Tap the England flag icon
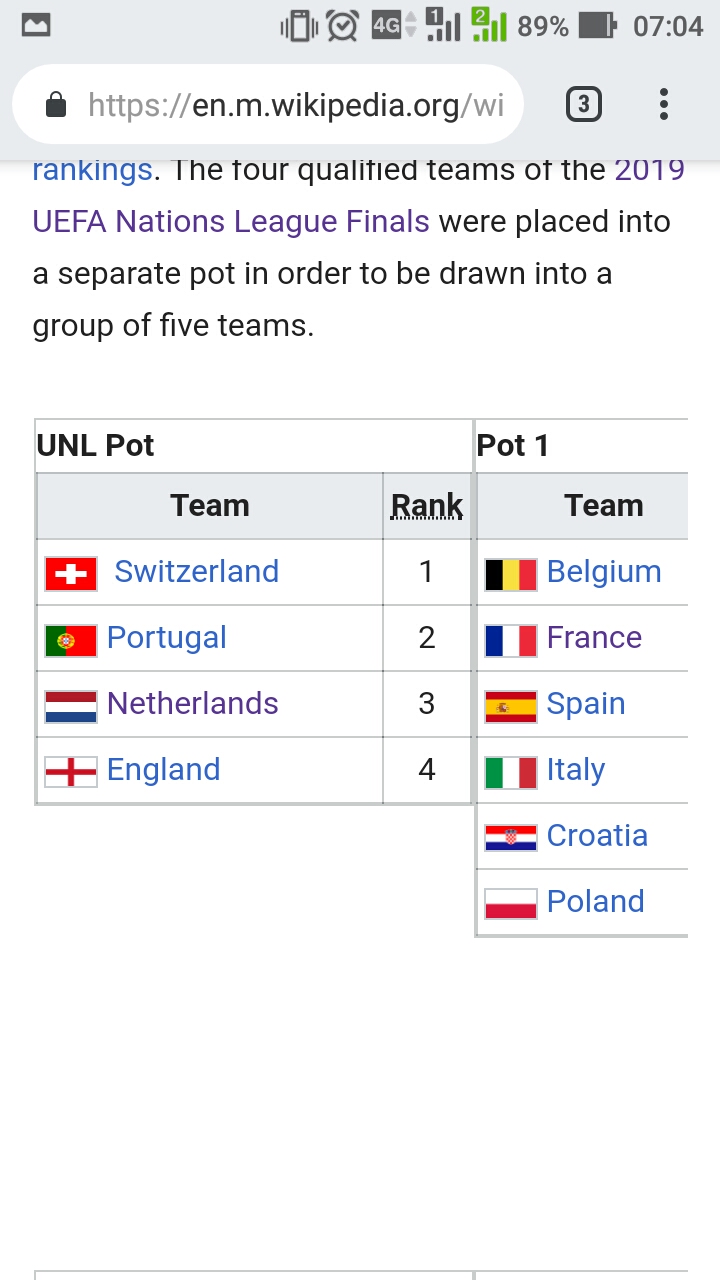This screenshot has width=720, height=1280. tap(71, 772)
